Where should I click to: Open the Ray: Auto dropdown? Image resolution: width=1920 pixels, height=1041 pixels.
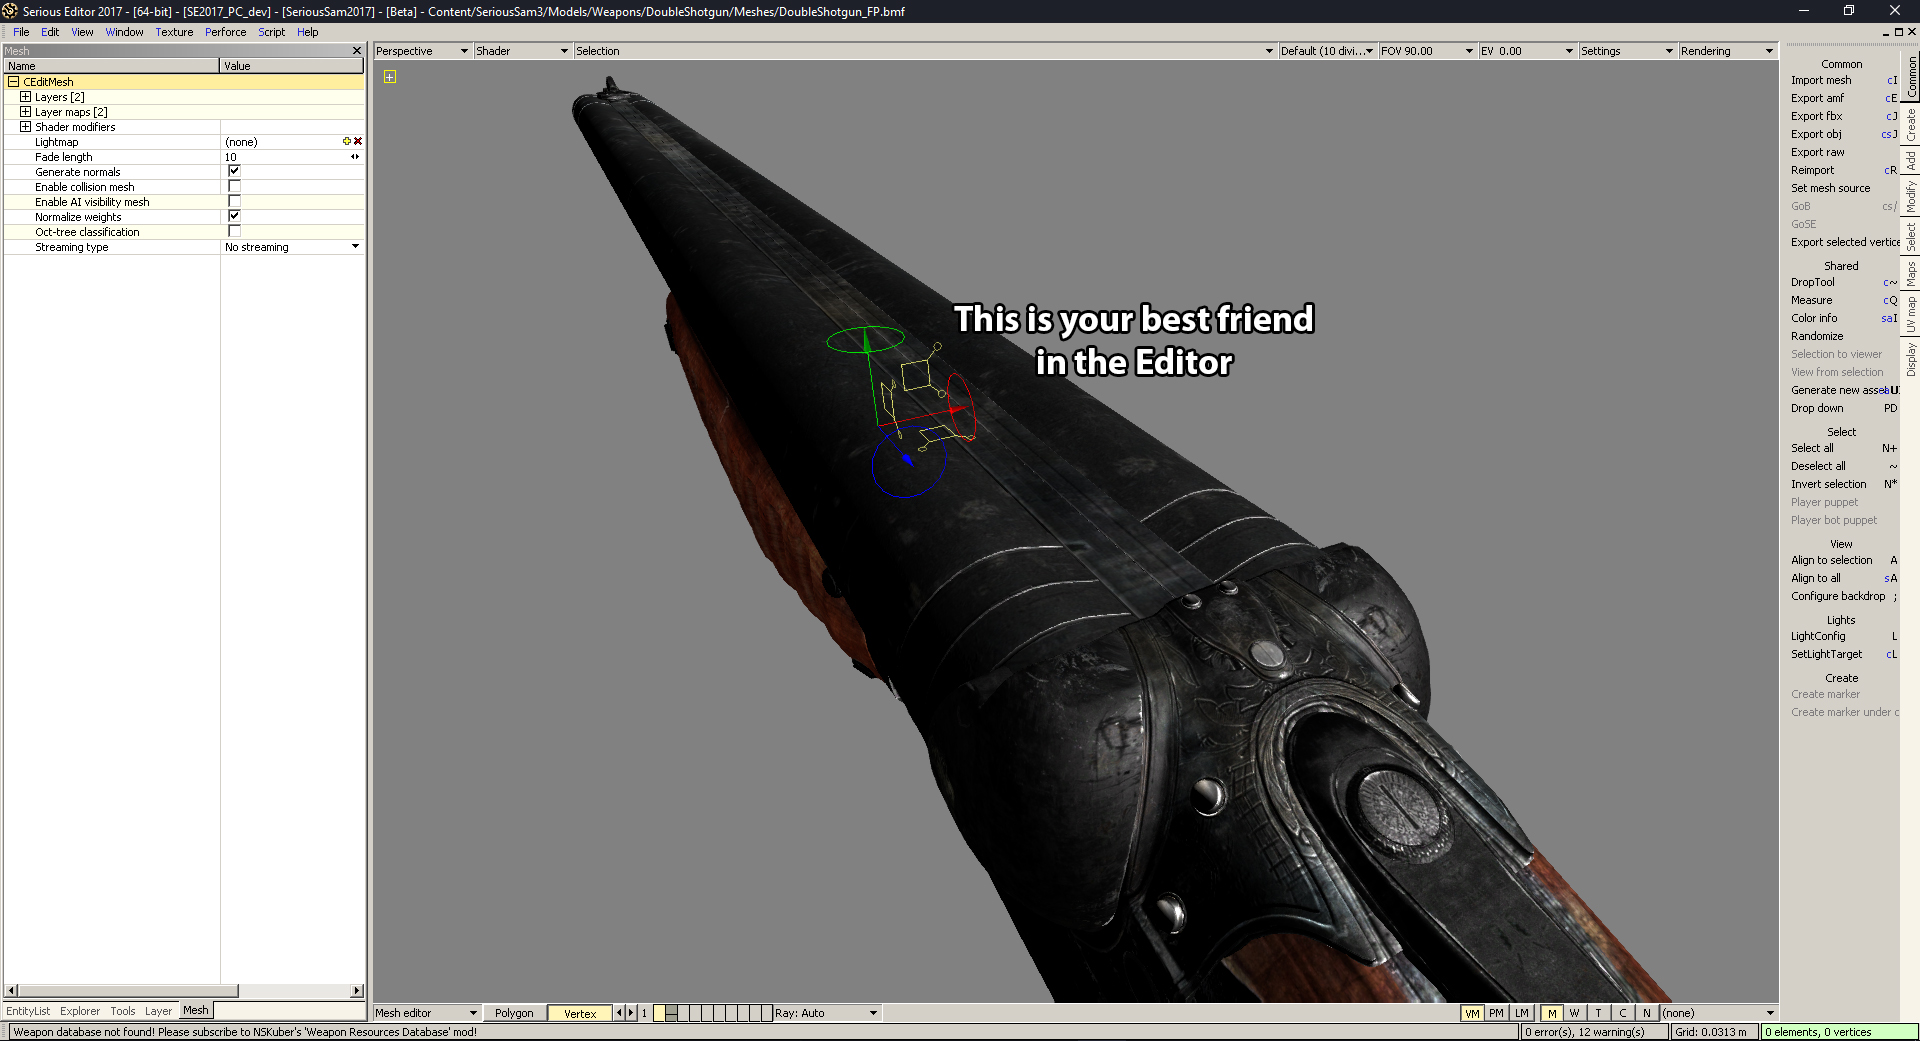(827, 1013)
